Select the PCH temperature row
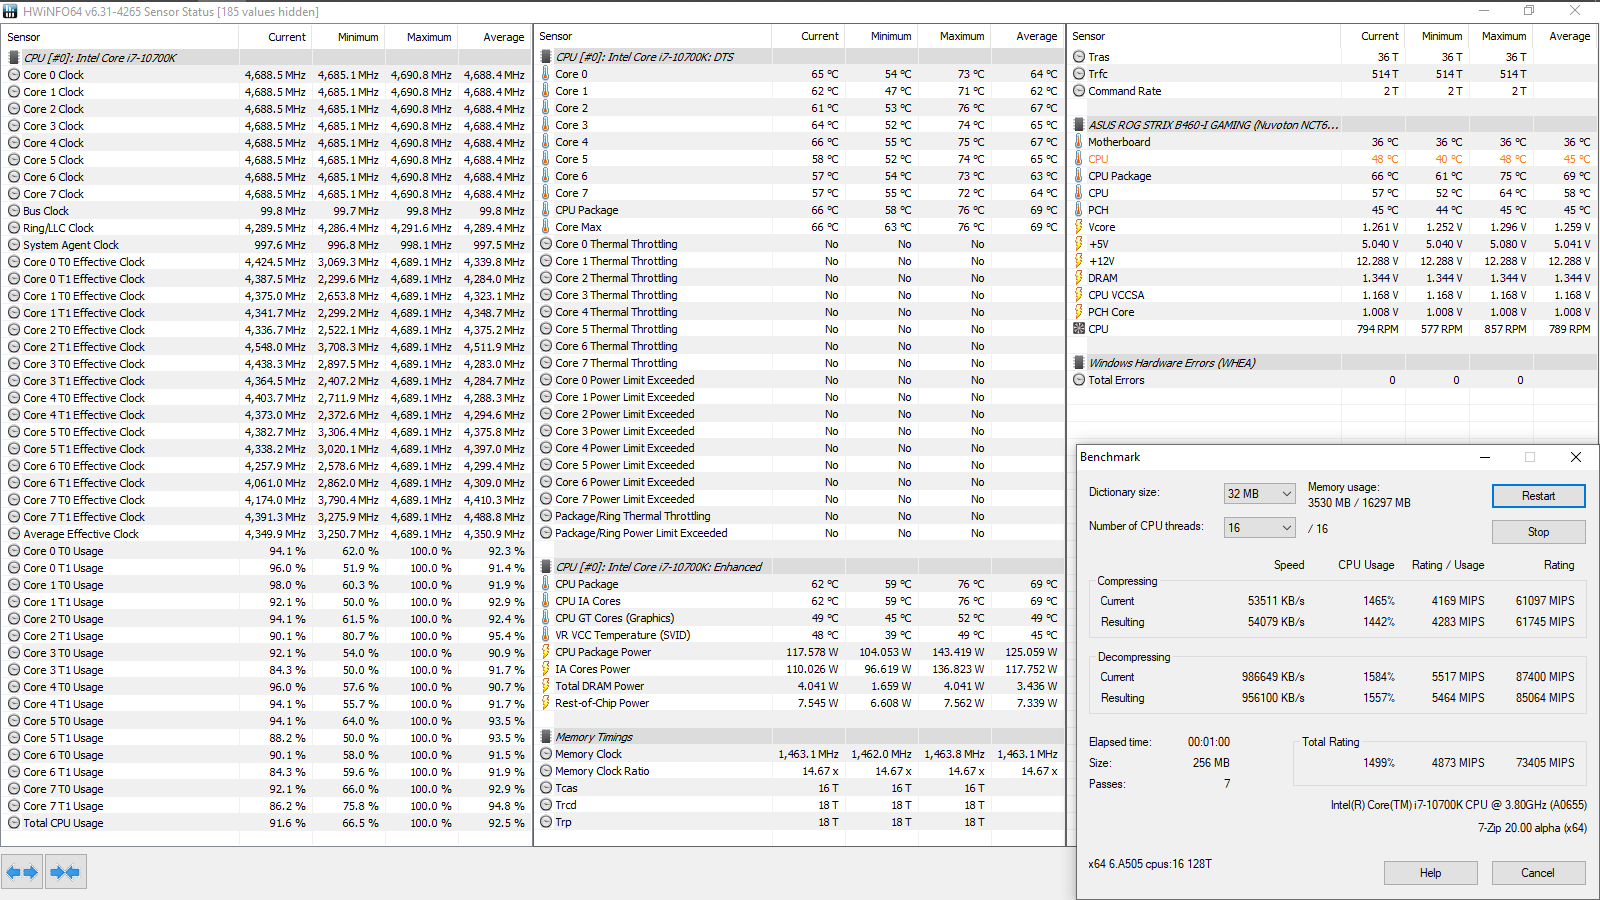The height and width of the screenshot is (900, 1600). pos(1333,210)
